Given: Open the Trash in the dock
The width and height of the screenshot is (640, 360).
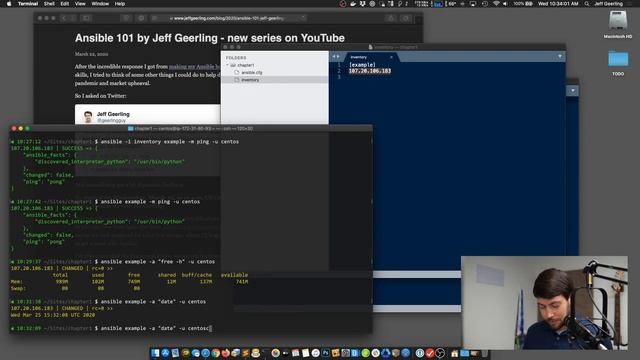Looking at the screenshot, I should click(x=484, y=353).
